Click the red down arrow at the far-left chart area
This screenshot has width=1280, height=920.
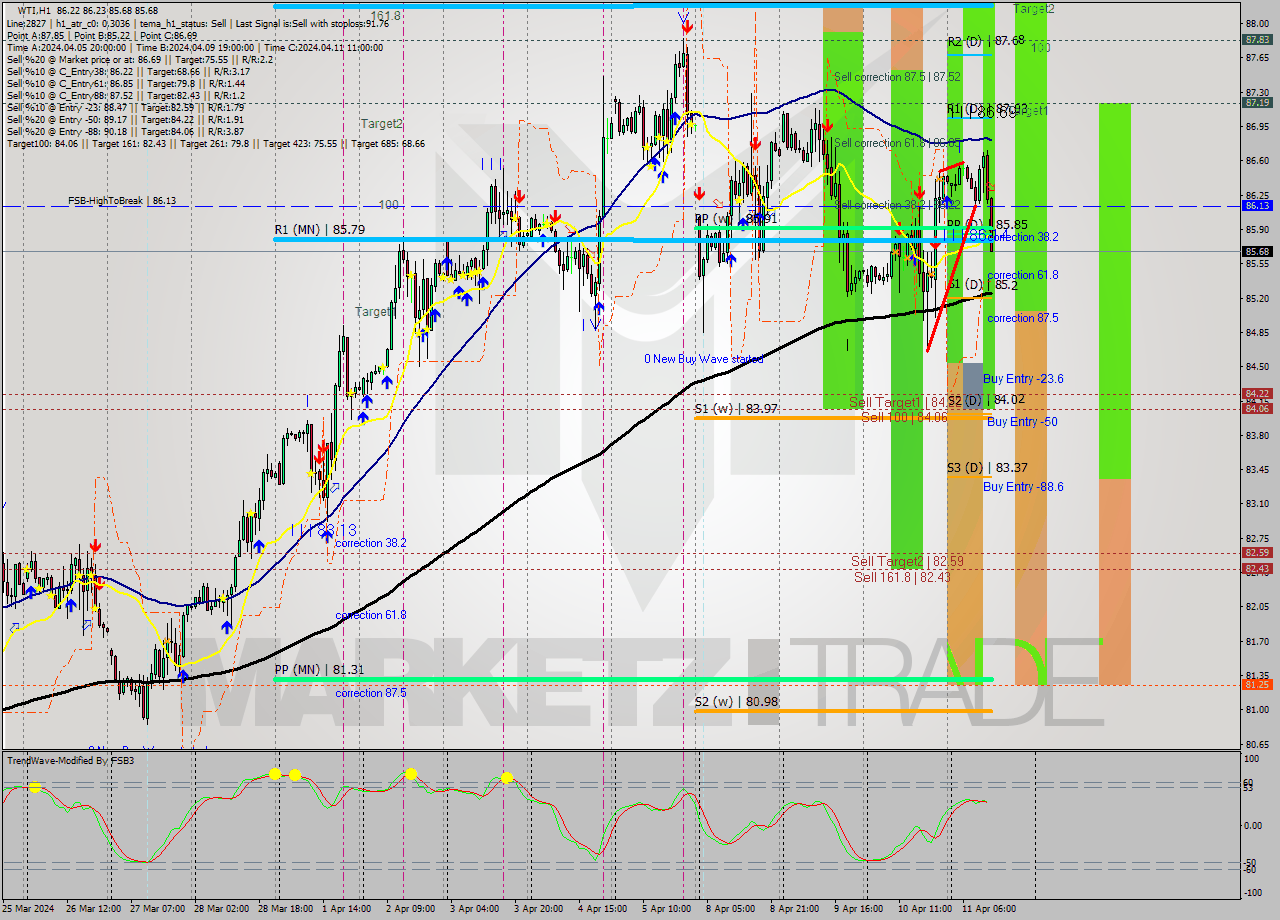95,547
